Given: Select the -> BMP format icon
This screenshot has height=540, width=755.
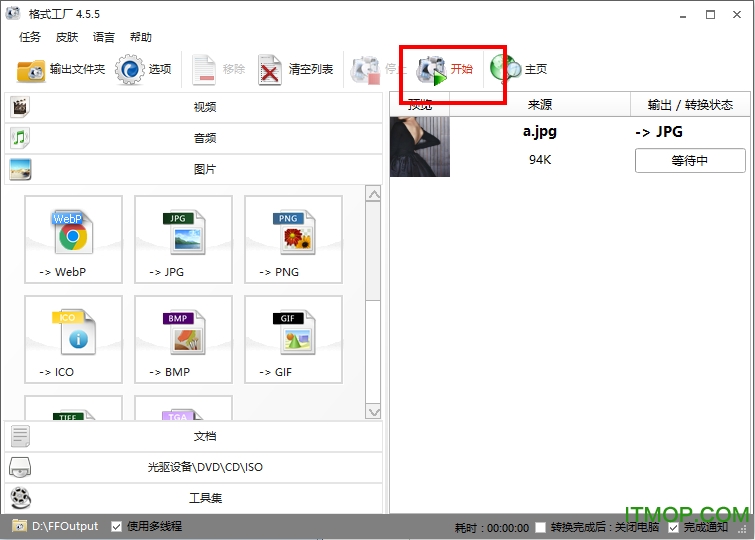Looking at the screenshot, I should point(183,335).
